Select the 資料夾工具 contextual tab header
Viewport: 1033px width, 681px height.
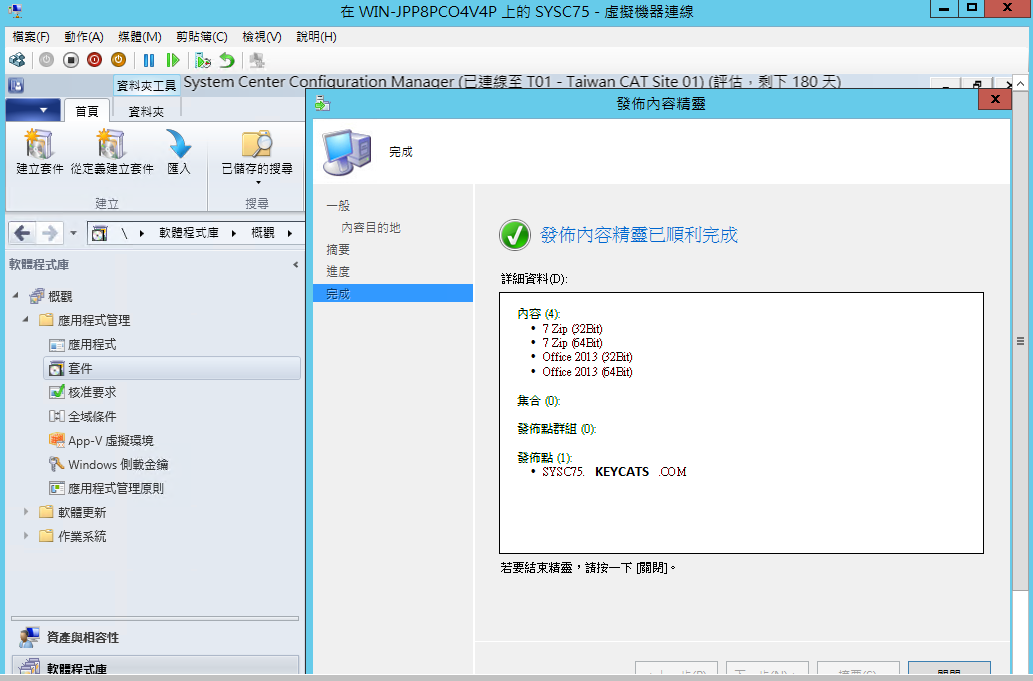(146, 86)
